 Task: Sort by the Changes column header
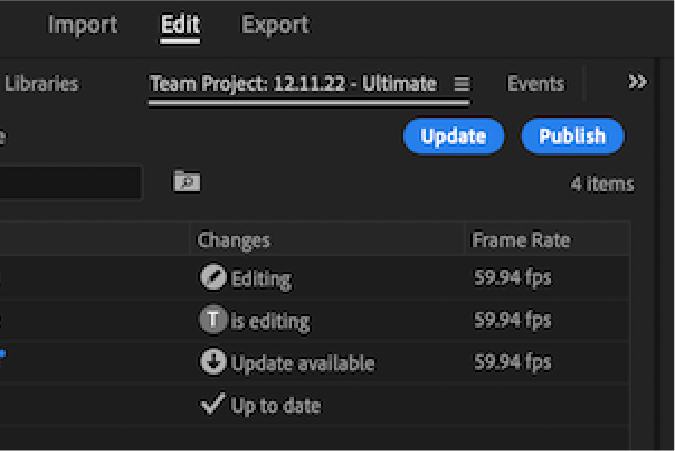pyautogui.click(x=234, y=240)
